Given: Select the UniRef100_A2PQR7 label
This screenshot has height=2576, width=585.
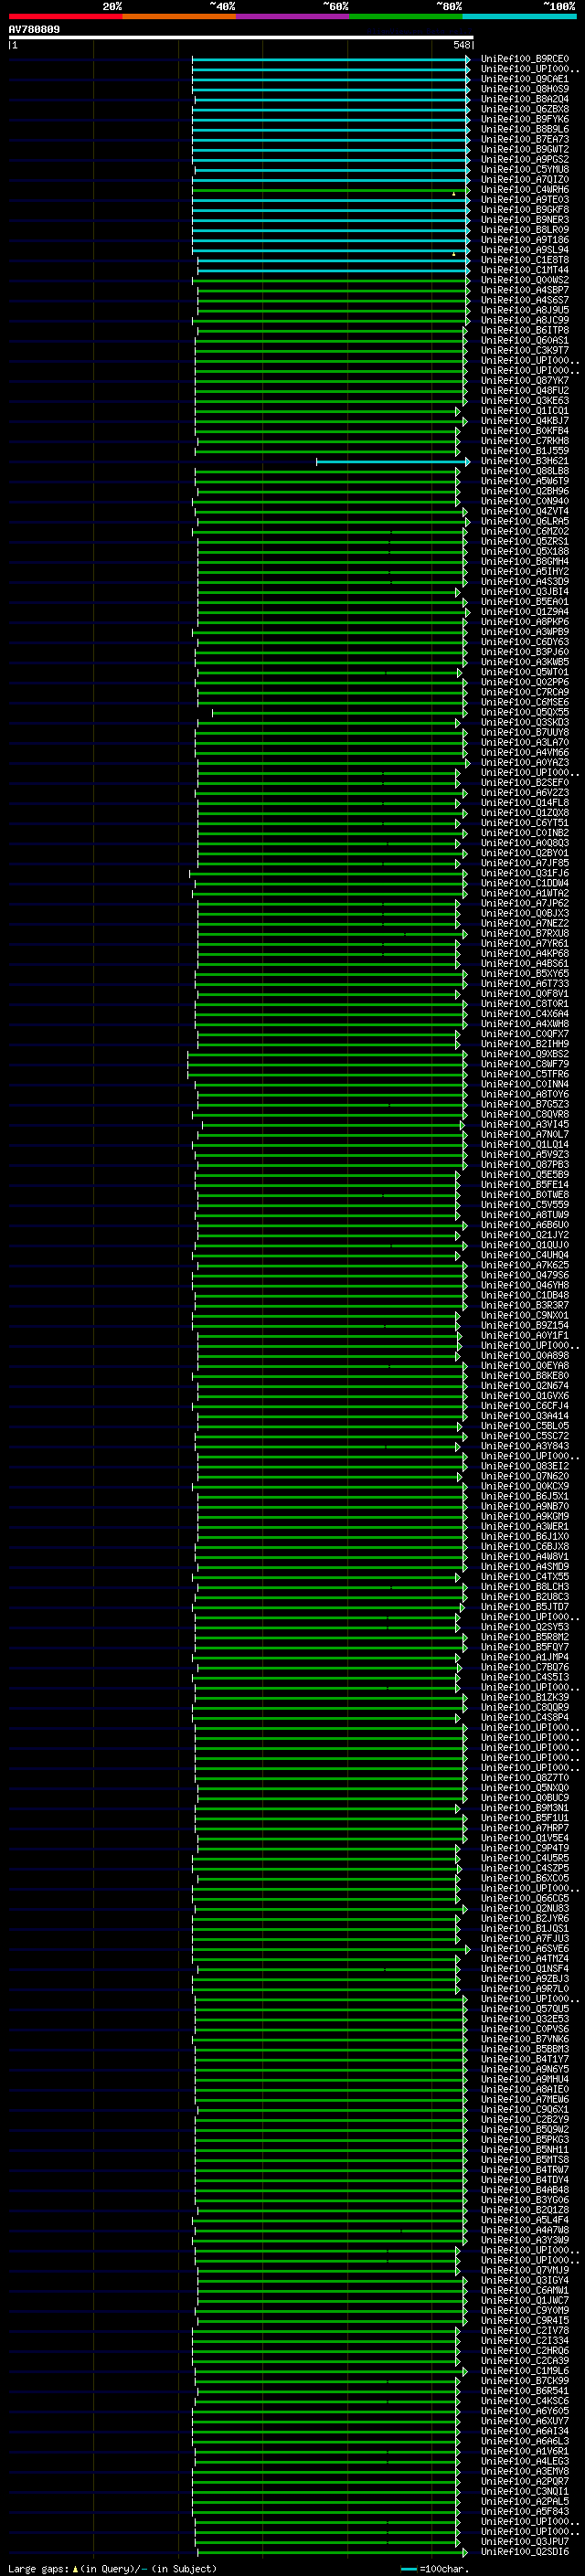Looking at the screenshot, I should click(x=524, y=2481).
